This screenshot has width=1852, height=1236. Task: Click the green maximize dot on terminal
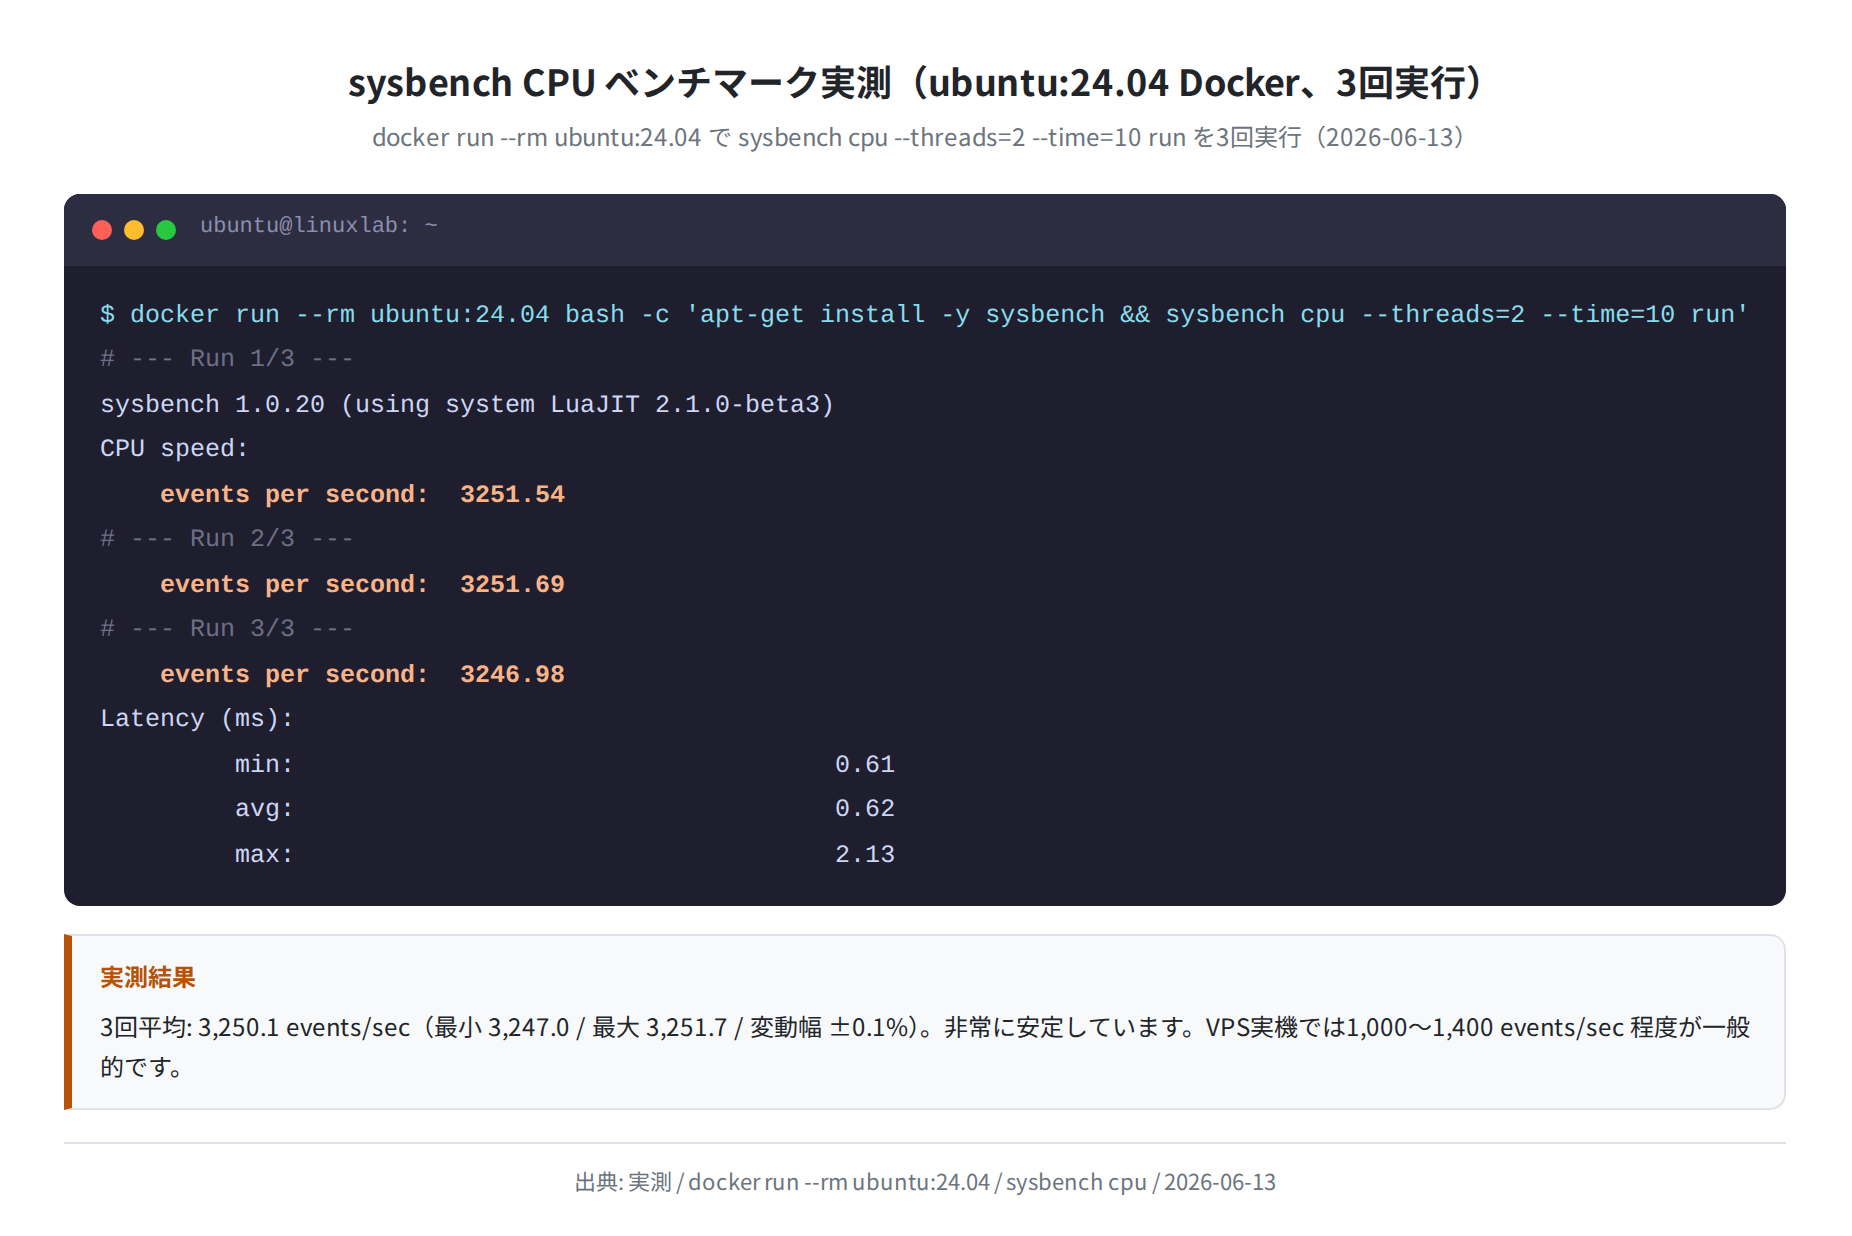point(166,230)
